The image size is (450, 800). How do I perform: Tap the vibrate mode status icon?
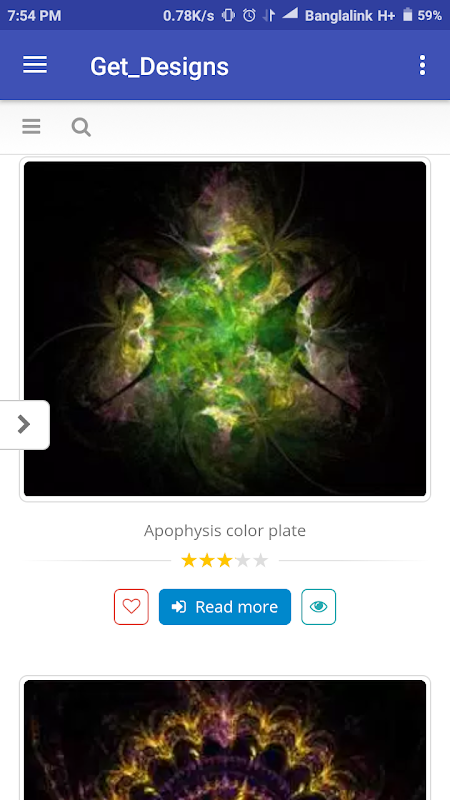[229, 15]
